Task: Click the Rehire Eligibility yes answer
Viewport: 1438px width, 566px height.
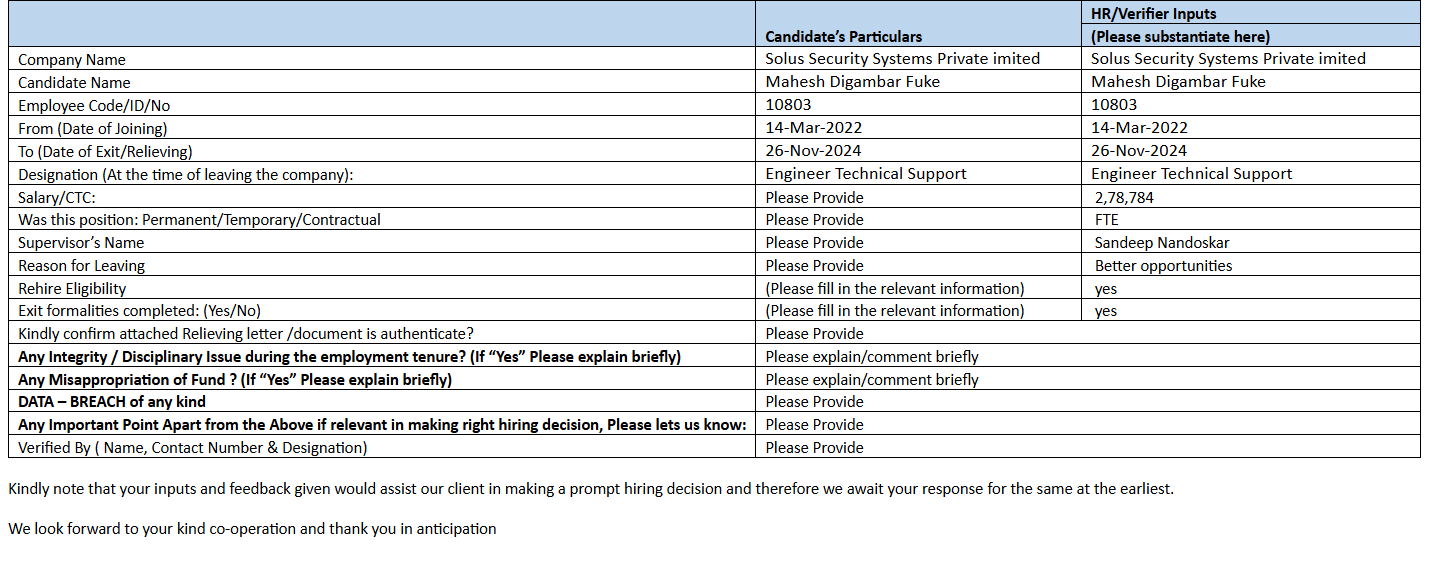Action: [x=1106, y=289]
